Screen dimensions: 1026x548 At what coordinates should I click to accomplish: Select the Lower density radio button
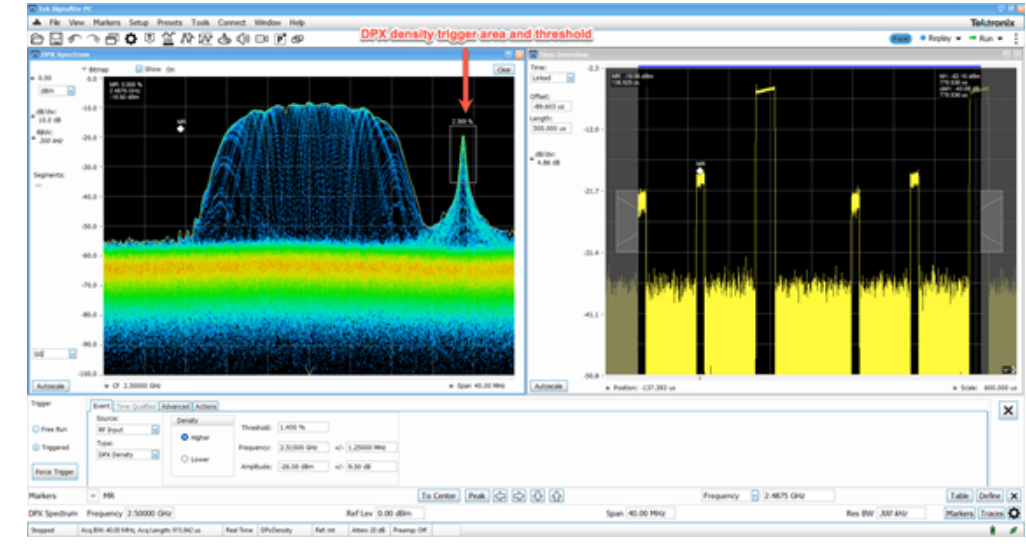[x=185, y=459]
